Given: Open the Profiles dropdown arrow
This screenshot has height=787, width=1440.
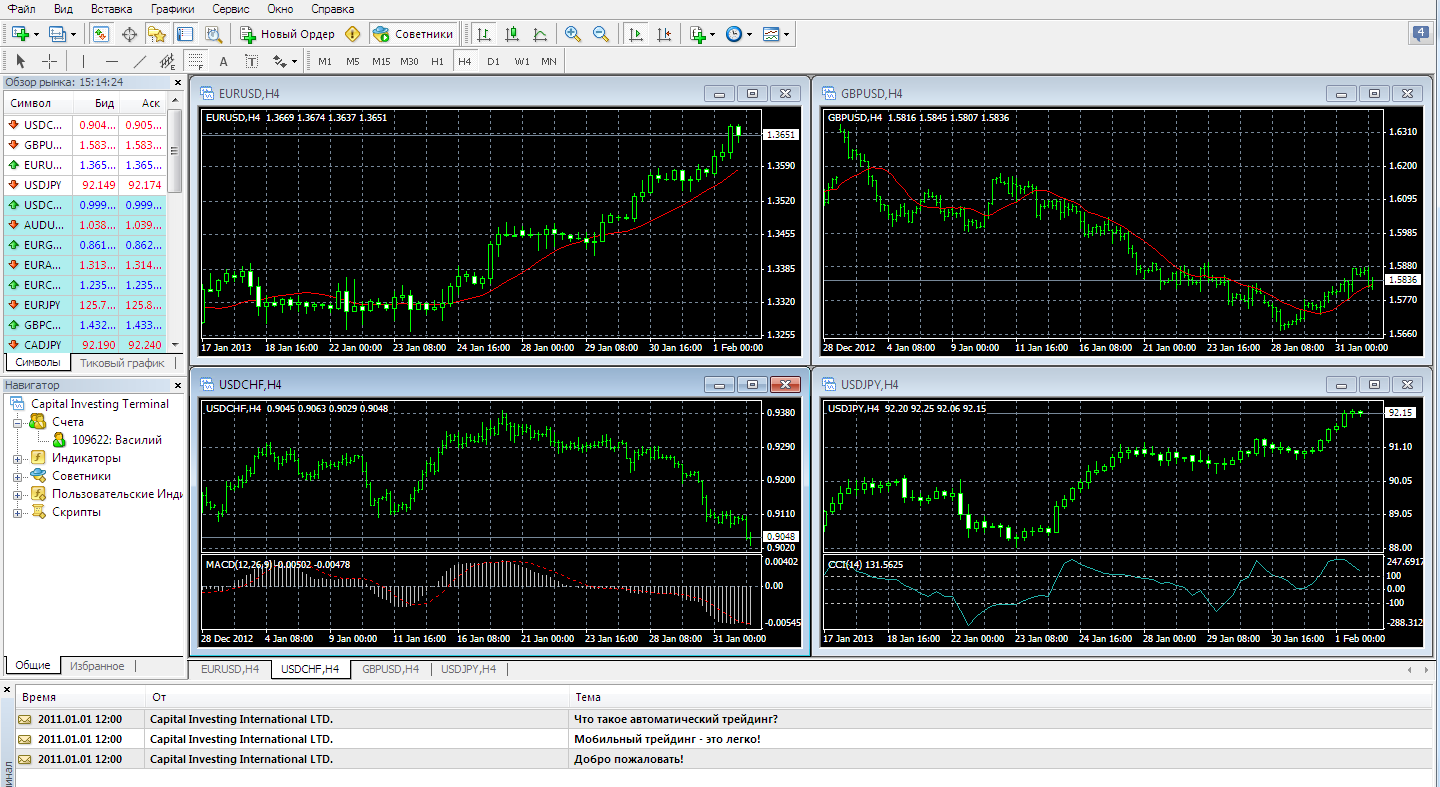Looking at the screenshot, I should click(x=74, y=34).
